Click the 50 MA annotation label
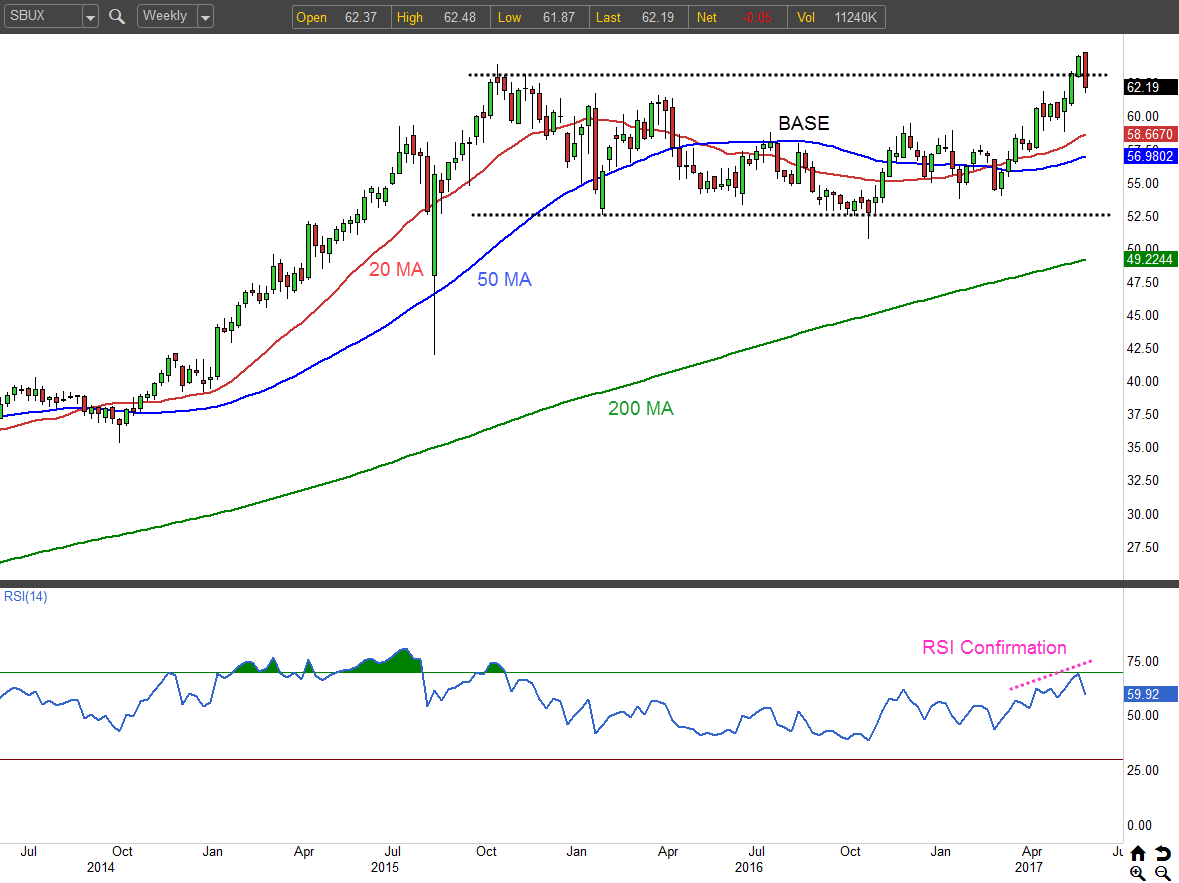The width and height of the screenshot is (1179, 883). 505,280
